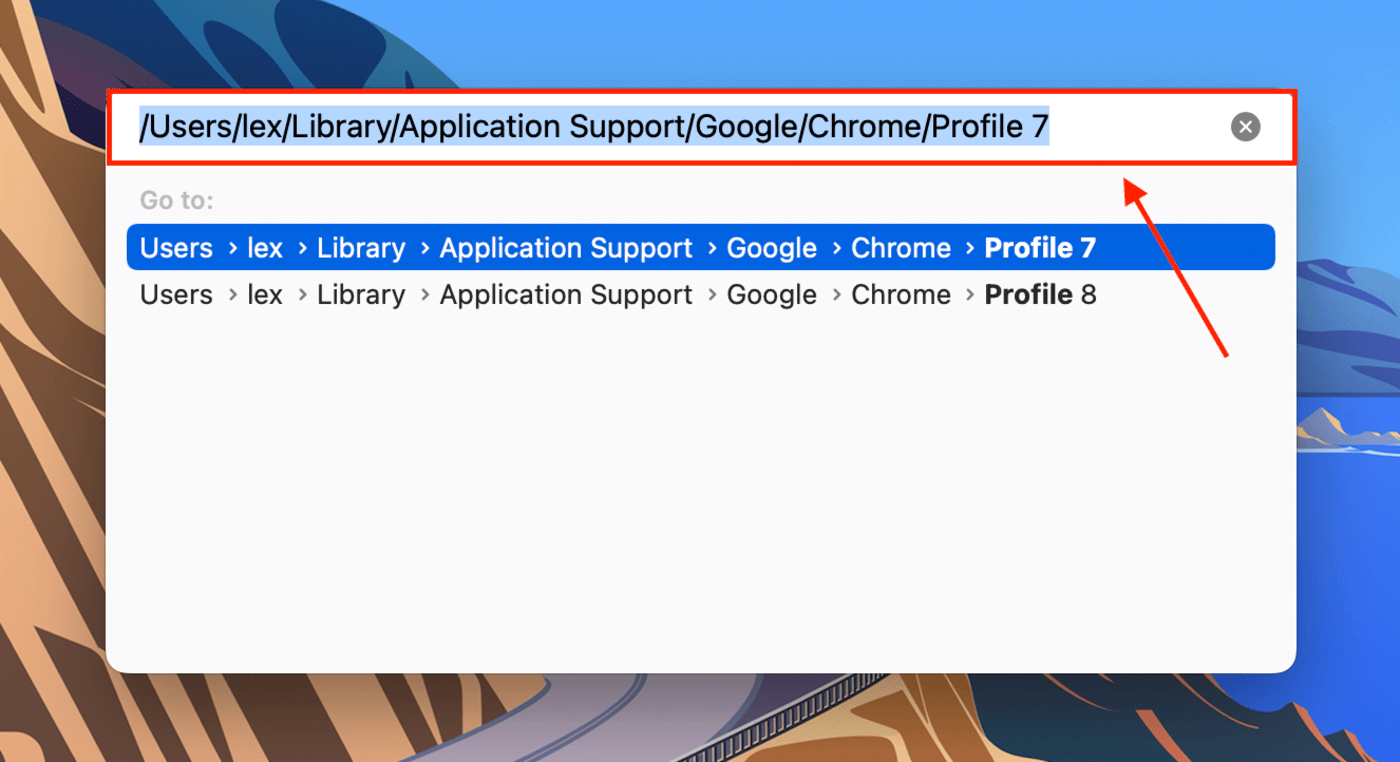Click inside the path input field
The image size is (1400, 762).
600,126
